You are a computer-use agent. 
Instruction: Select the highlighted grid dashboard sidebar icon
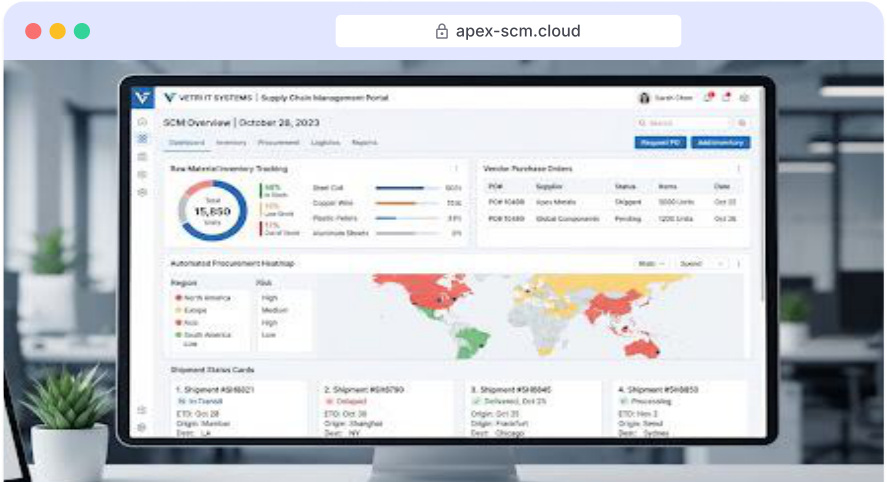(143, 139)
